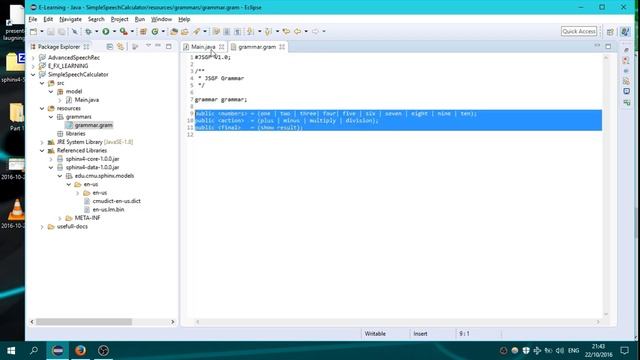Click the Search flashlight toolbar icon
Screen dimensions: 640x360
pos(197,31)
